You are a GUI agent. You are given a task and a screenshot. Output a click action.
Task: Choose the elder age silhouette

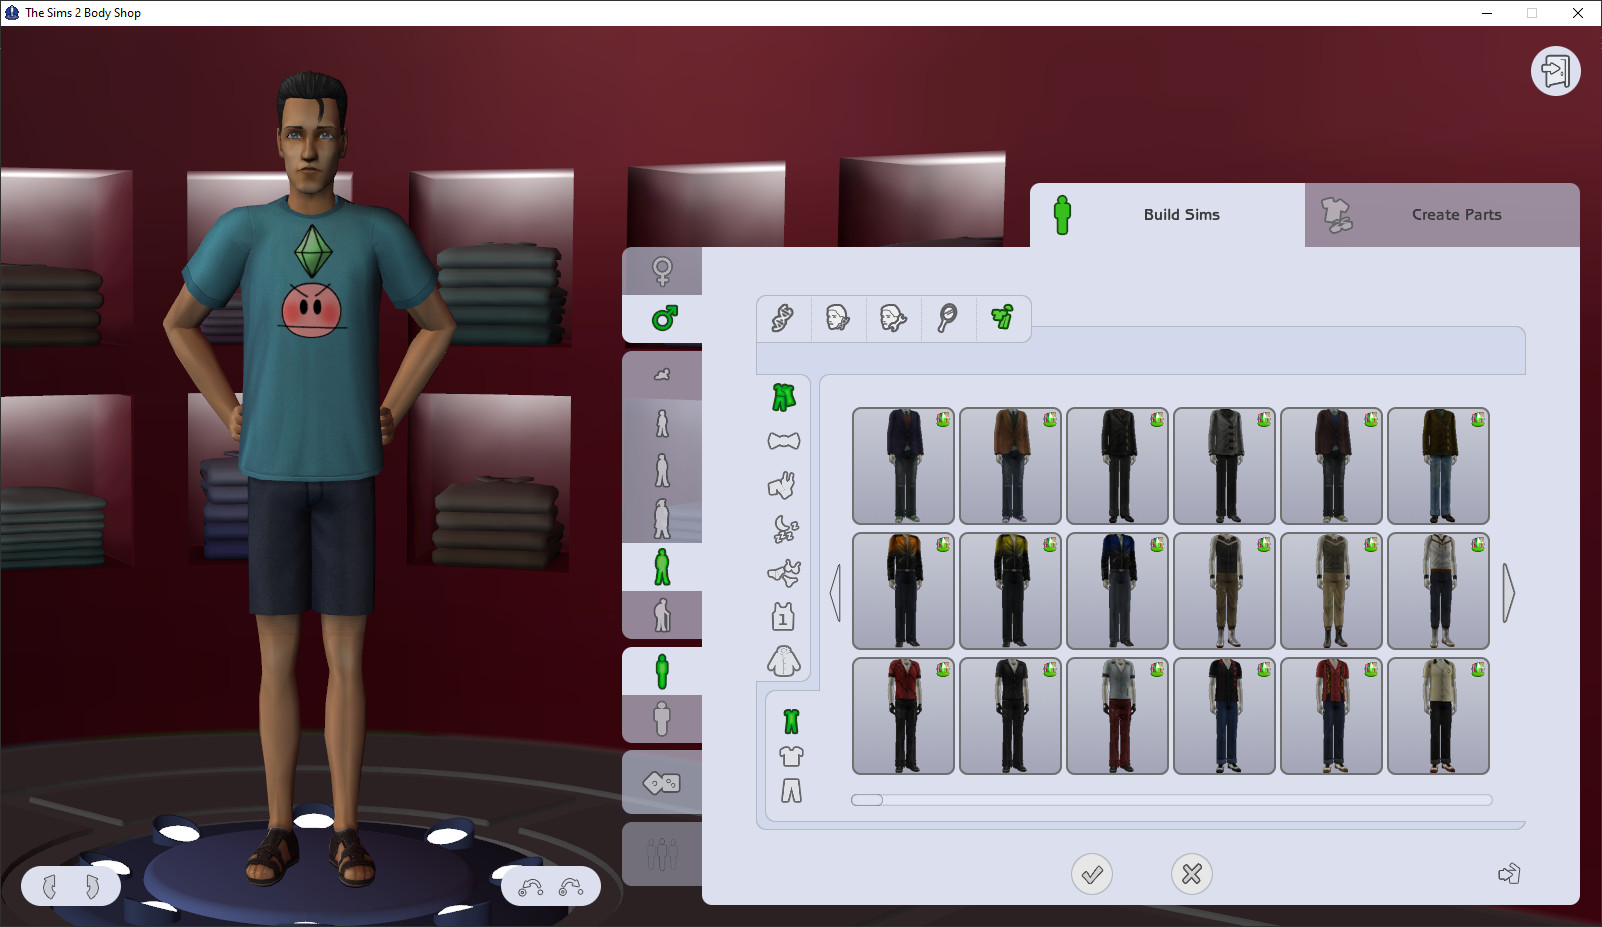[661, 615]
